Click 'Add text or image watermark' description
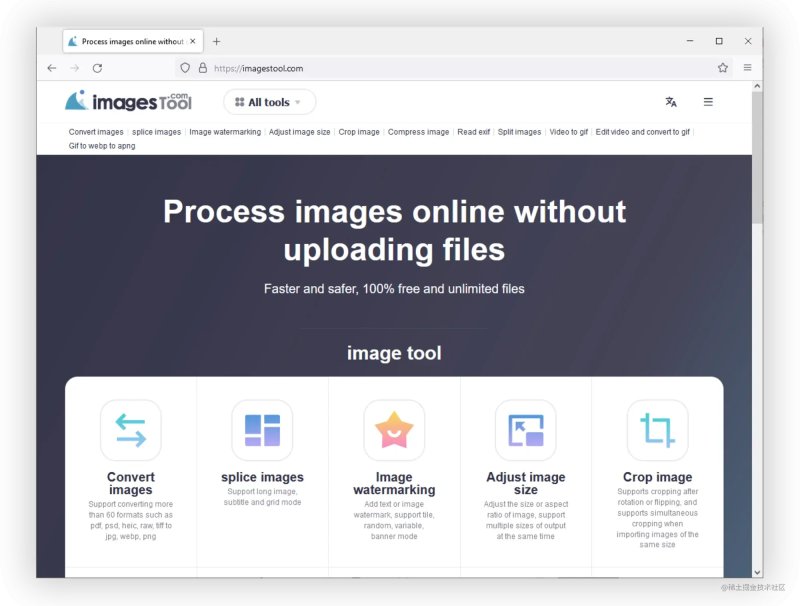The height and width of the screenshot is (606, 800). click(394, 520)
